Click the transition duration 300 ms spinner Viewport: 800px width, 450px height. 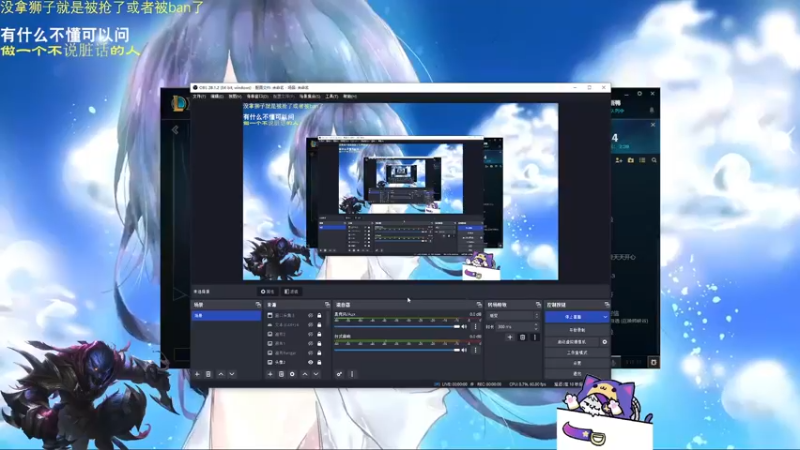point(518,327)
